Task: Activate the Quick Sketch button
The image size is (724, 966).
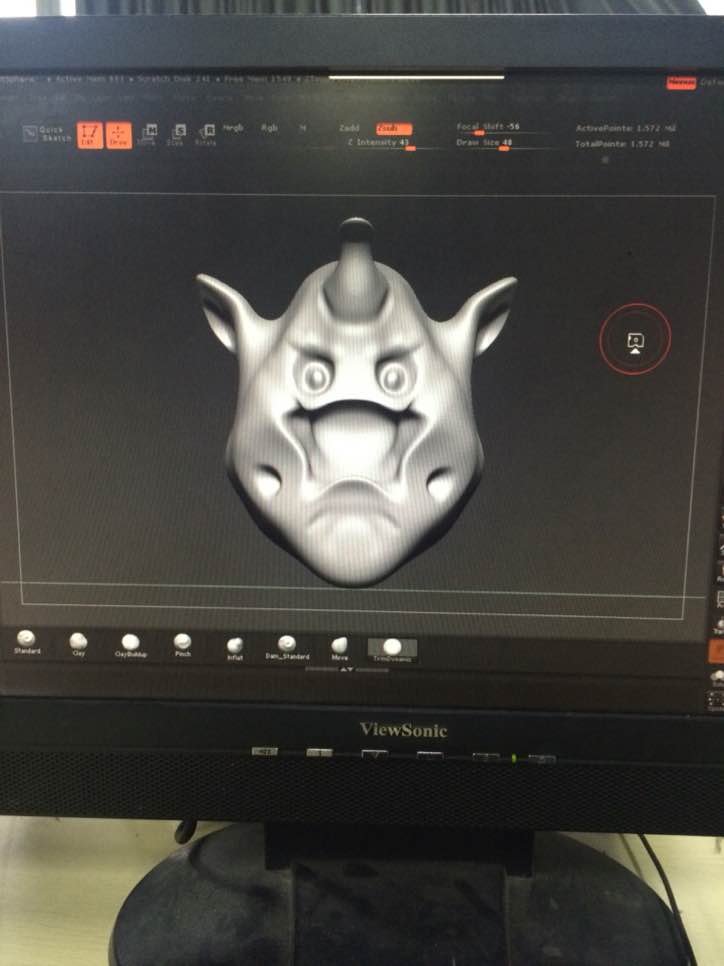Action: coord(47,134)
